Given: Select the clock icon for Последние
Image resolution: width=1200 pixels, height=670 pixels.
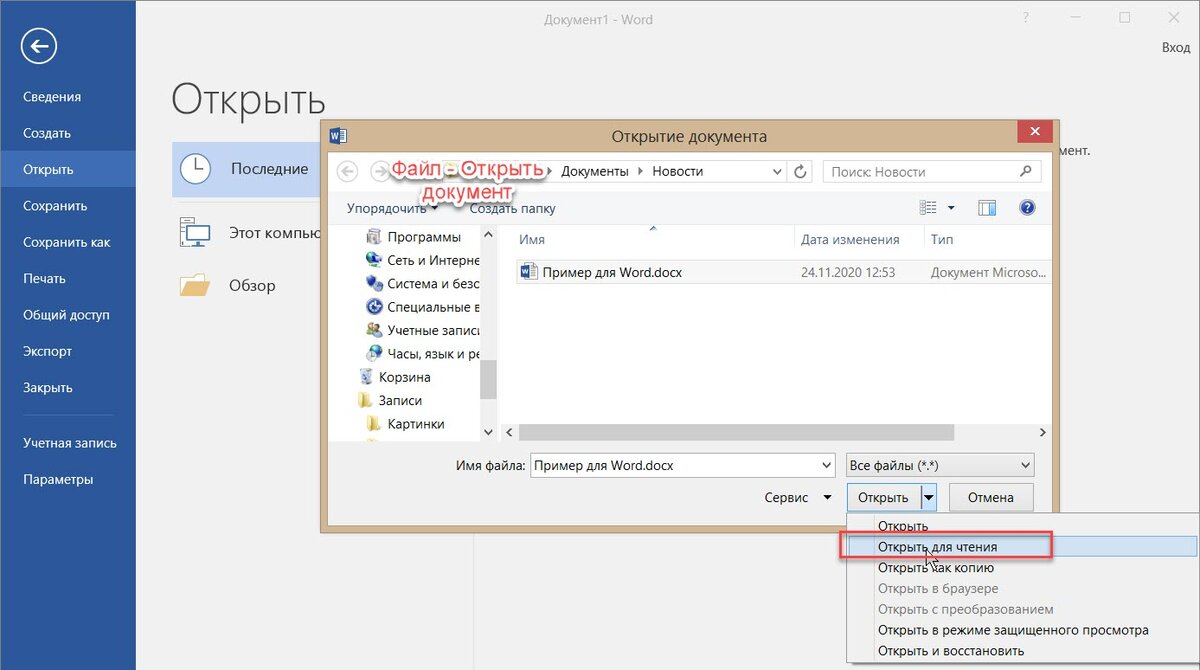Looking at the screenshot, I should coord(195,169).
